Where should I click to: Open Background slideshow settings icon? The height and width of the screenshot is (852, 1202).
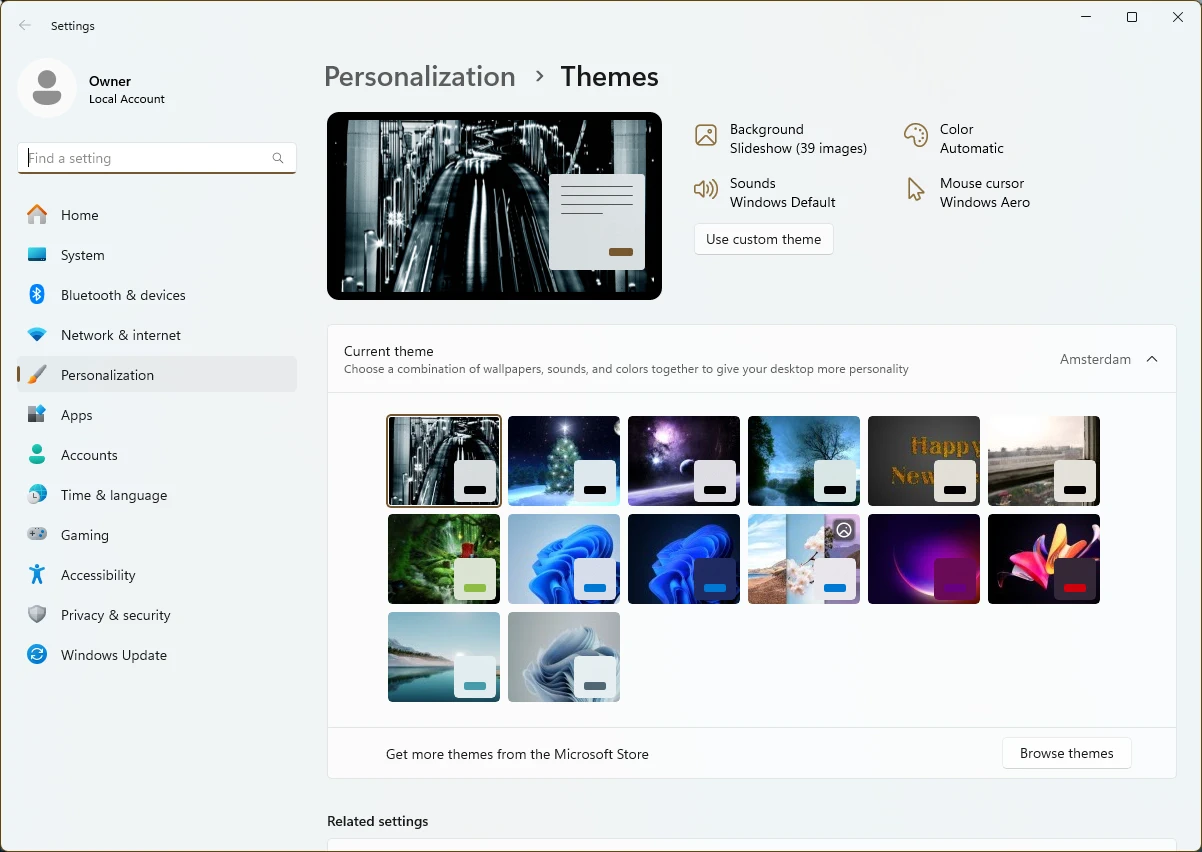pyautogui.click(x=706, y=136)
